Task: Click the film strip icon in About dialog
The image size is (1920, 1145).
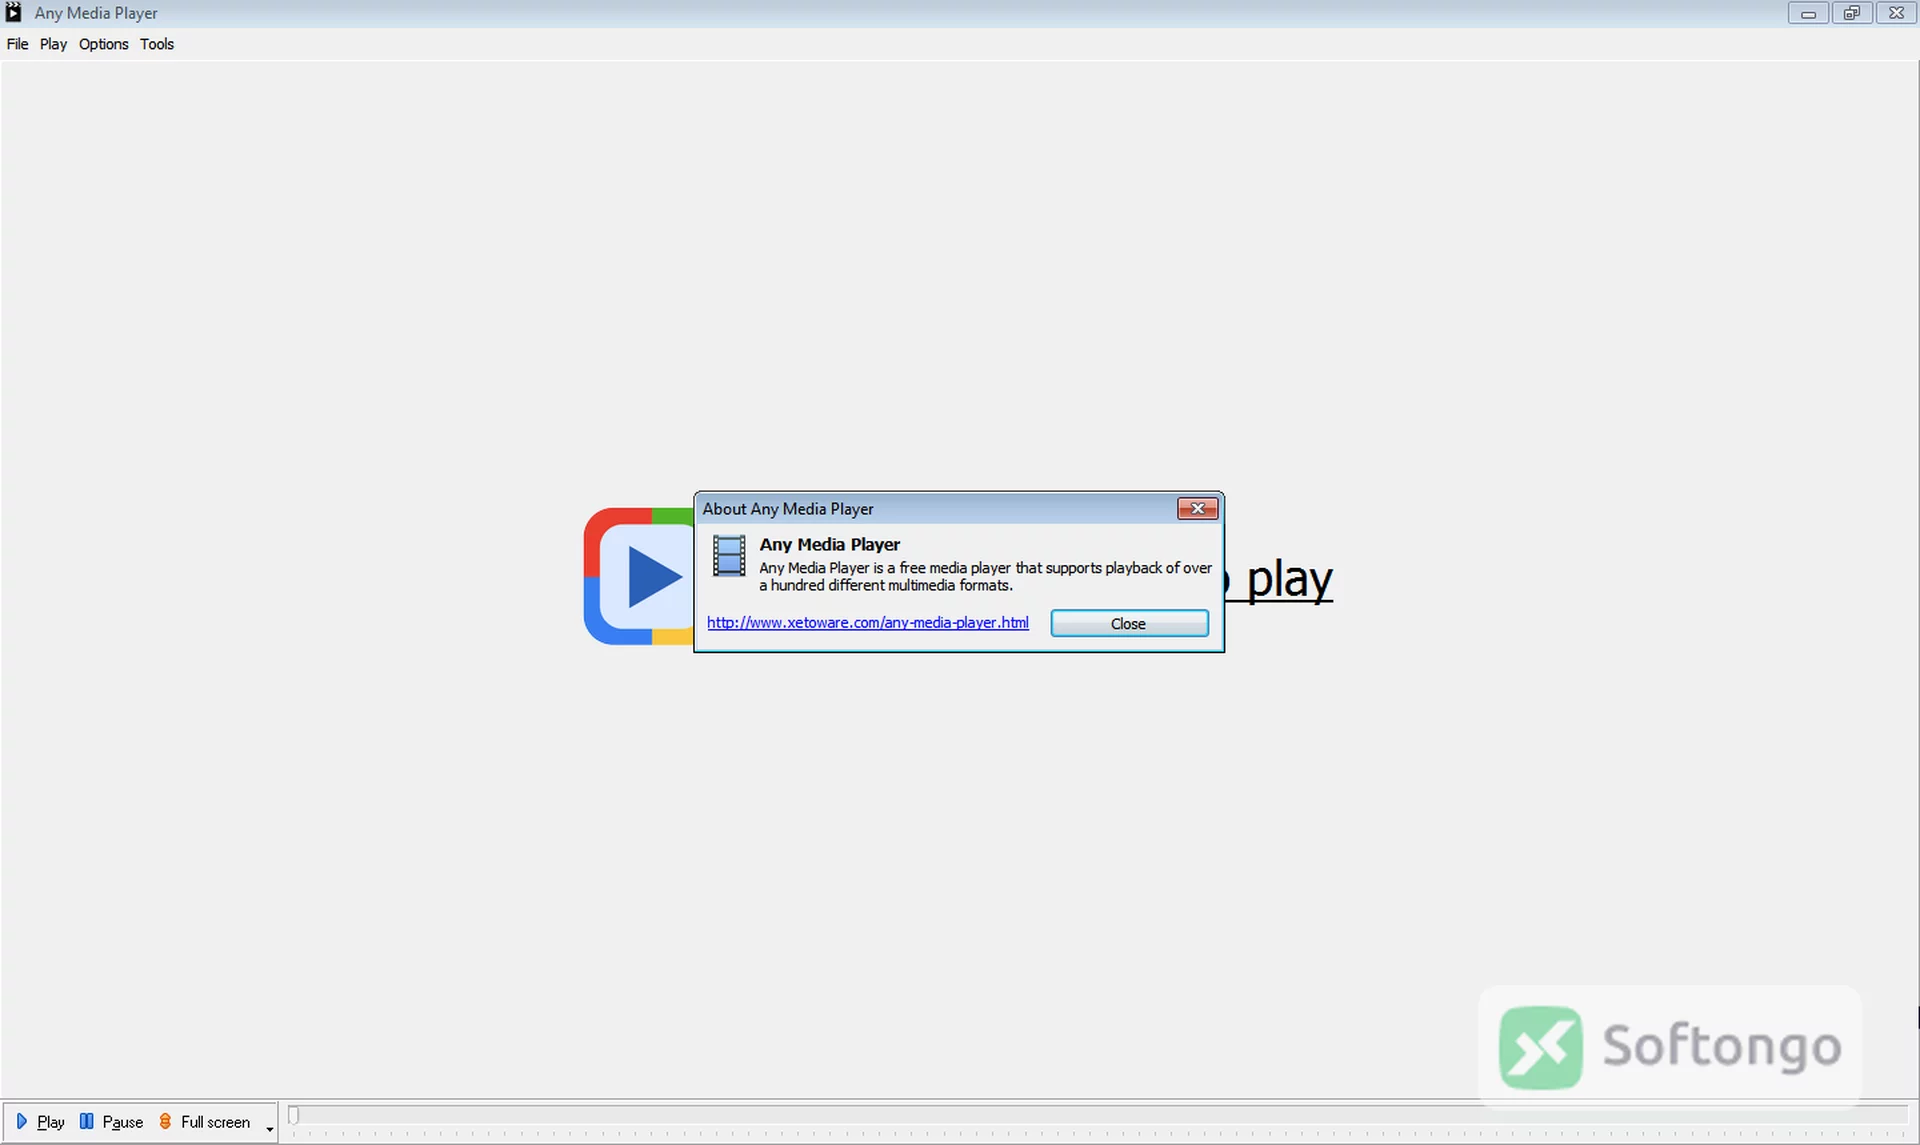Action: [728, 556]
